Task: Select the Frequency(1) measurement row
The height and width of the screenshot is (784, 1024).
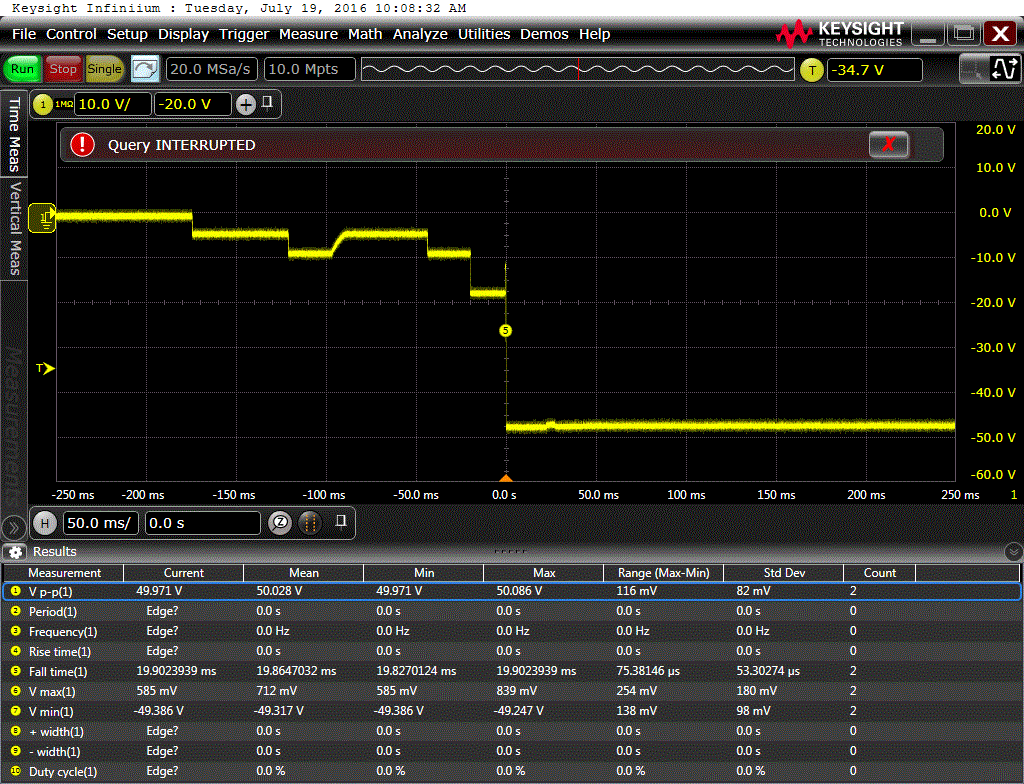Action: 511,632
